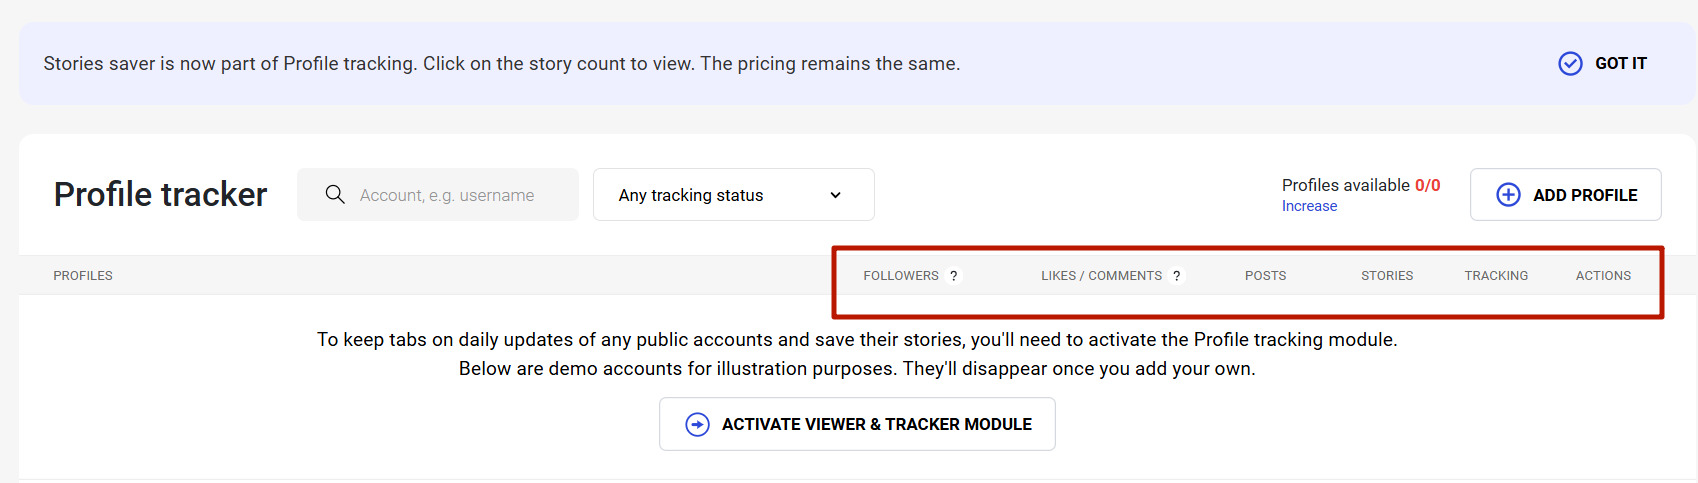Click the arrow icon on the ACTIVATE button
Image resolution: width=1698 pixels, height=483 pixels.
697,424
